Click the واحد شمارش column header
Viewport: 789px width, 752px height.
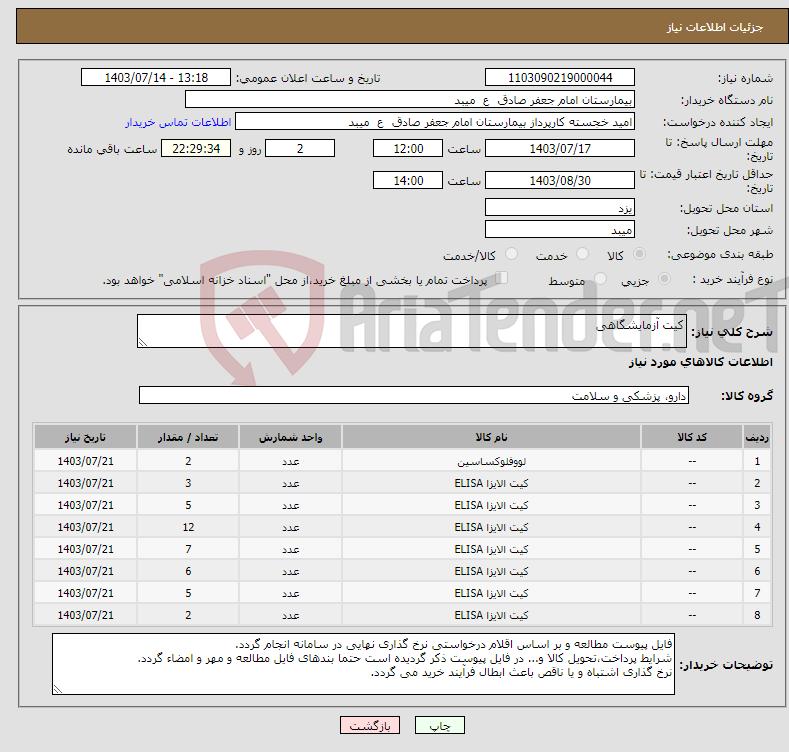click(x=290, y=437)
